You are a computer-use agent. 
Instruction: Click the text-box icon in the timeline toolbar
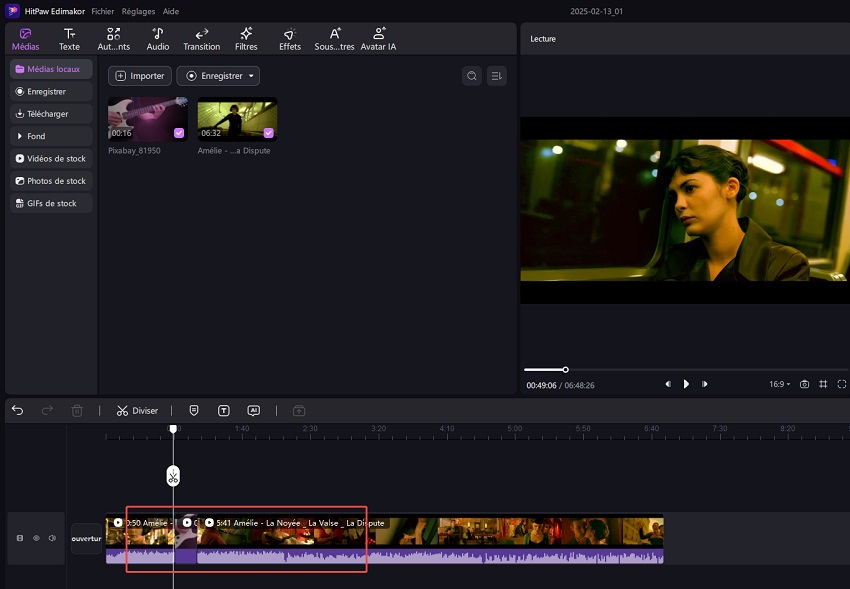pos(224,411)
